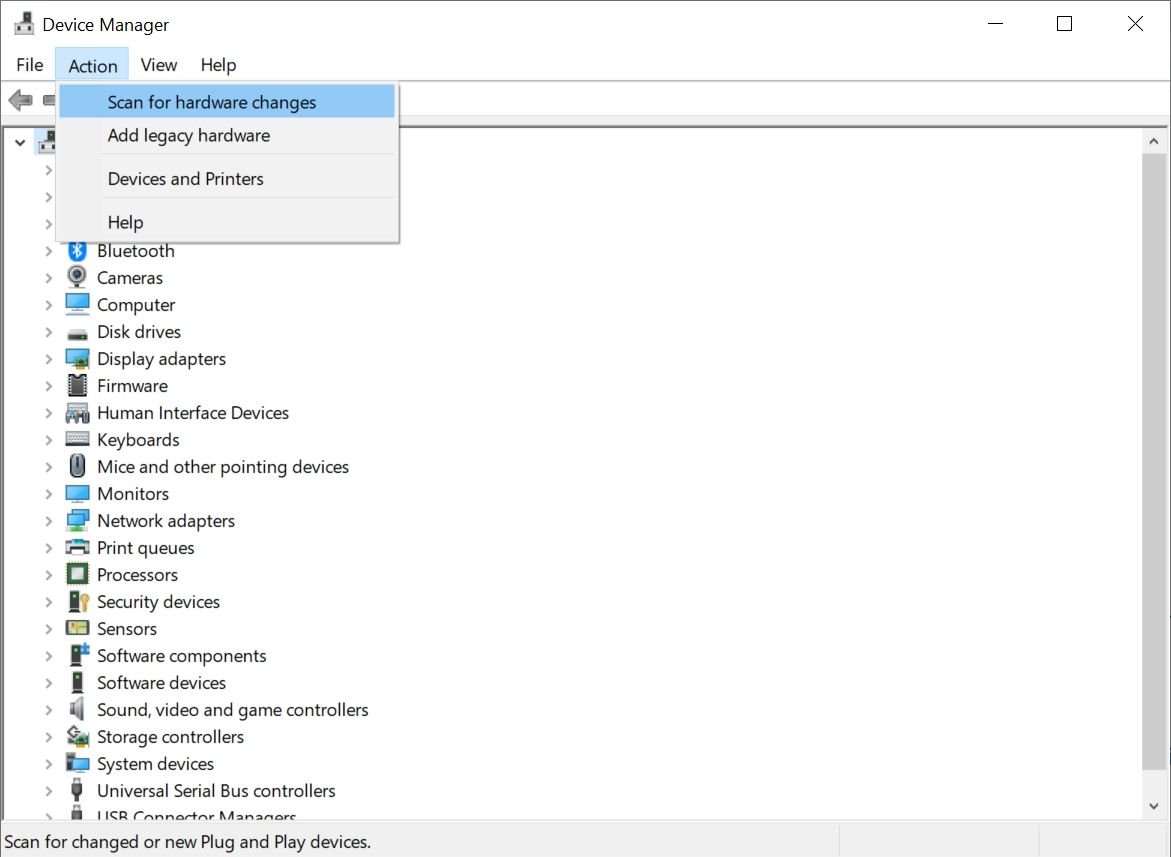Click the Display adapters icon

(x=77, y=359)
